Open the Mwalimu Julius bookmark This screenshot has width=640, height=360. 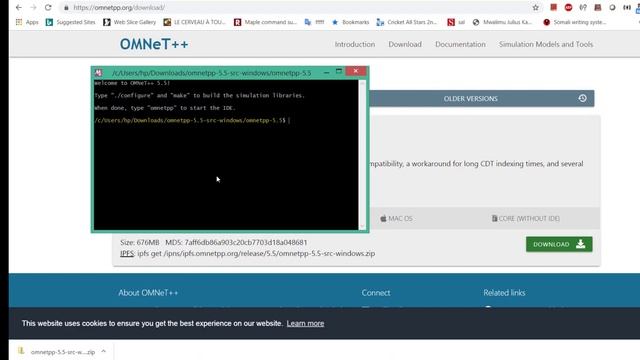pos(502,22)
